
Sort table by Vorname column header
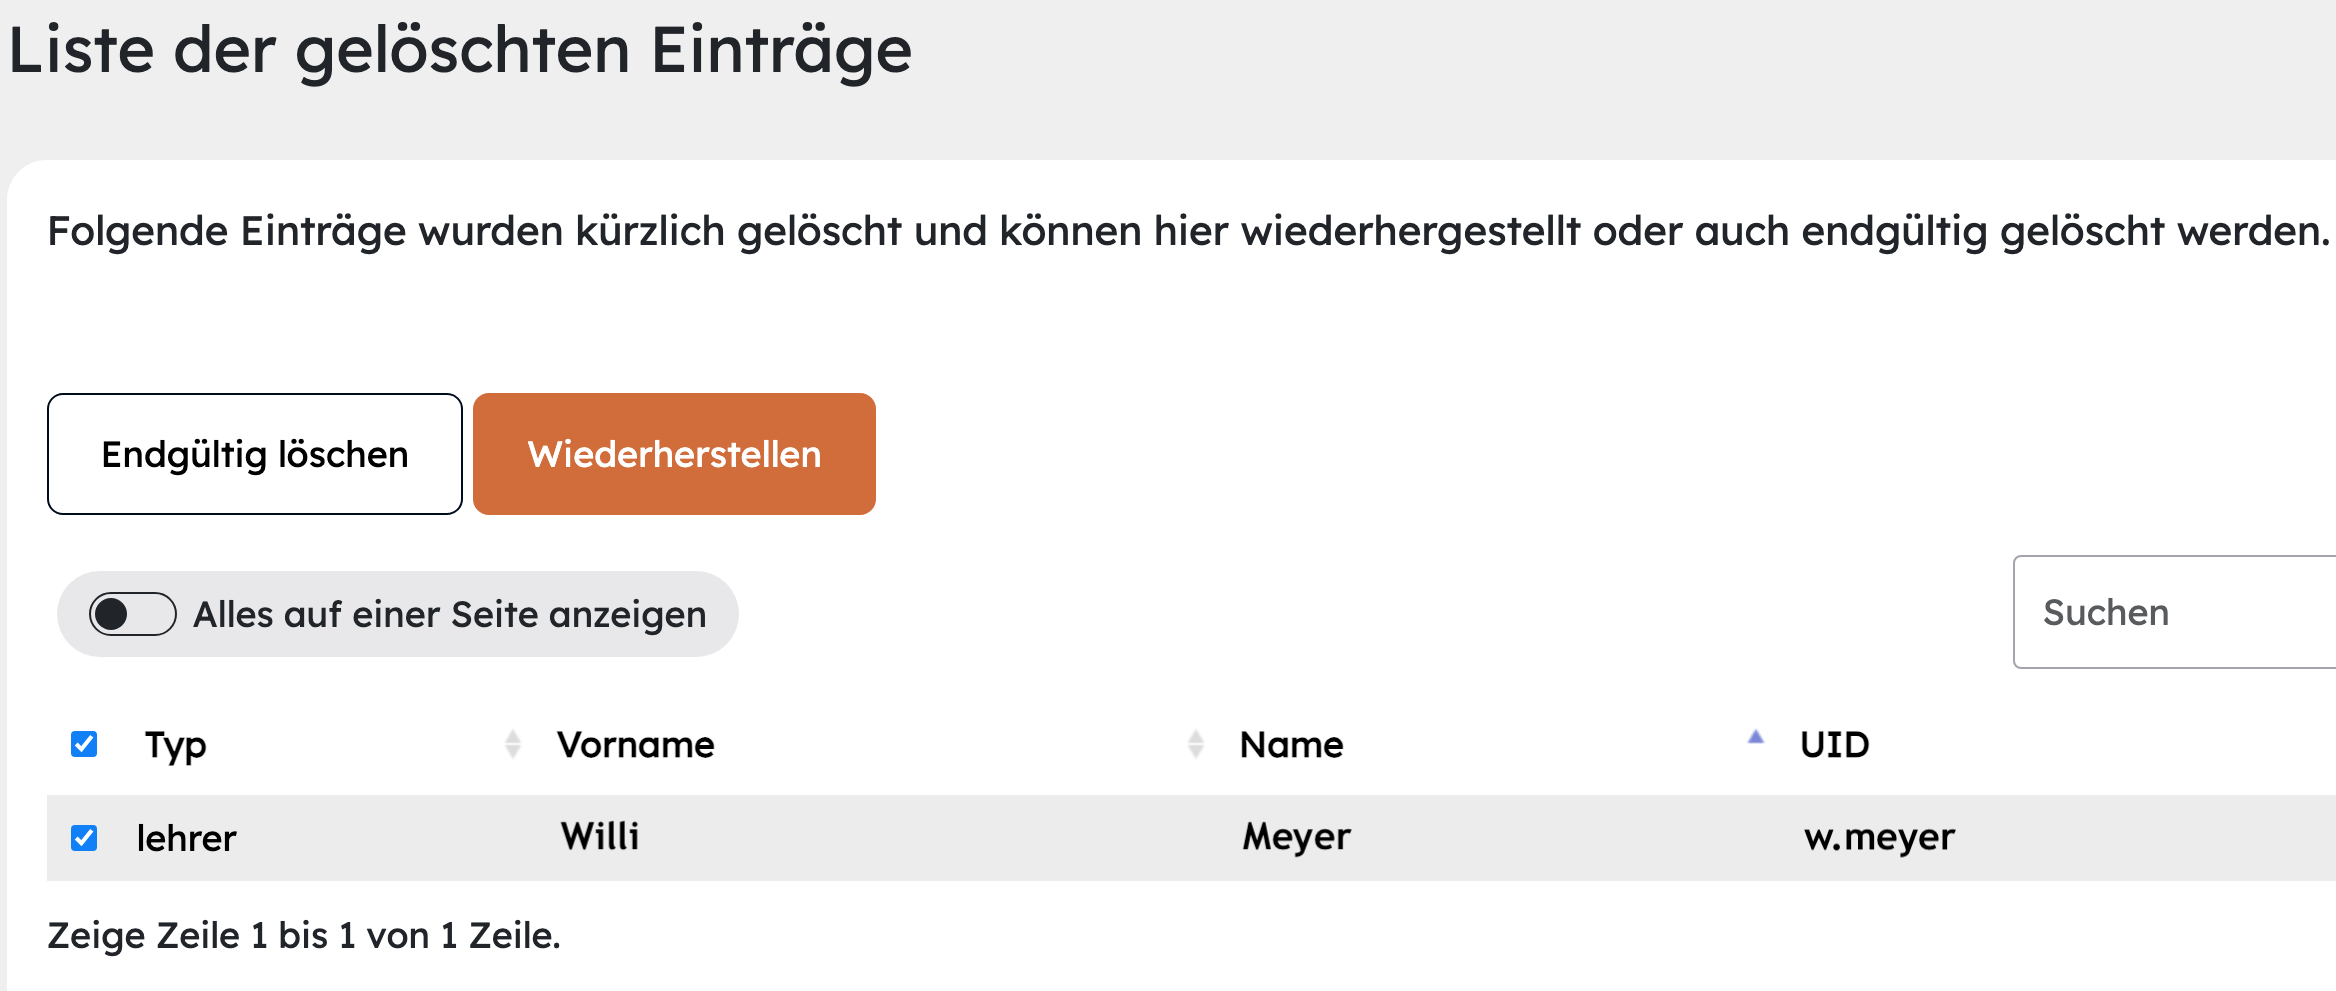click(636, 745)
